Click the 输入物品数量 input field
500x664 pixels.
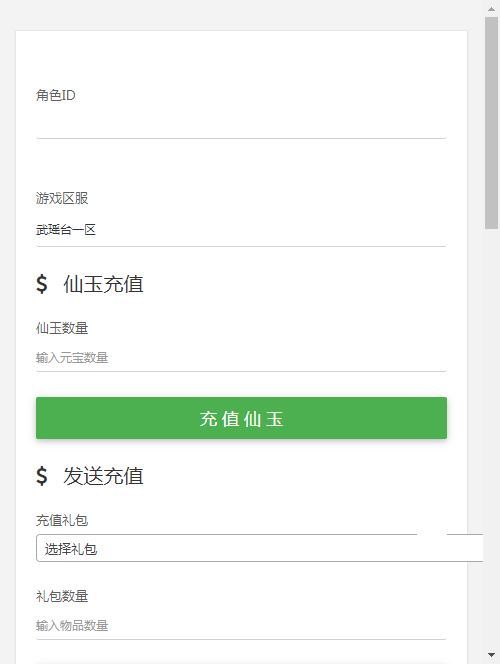(x=241, y=625)
